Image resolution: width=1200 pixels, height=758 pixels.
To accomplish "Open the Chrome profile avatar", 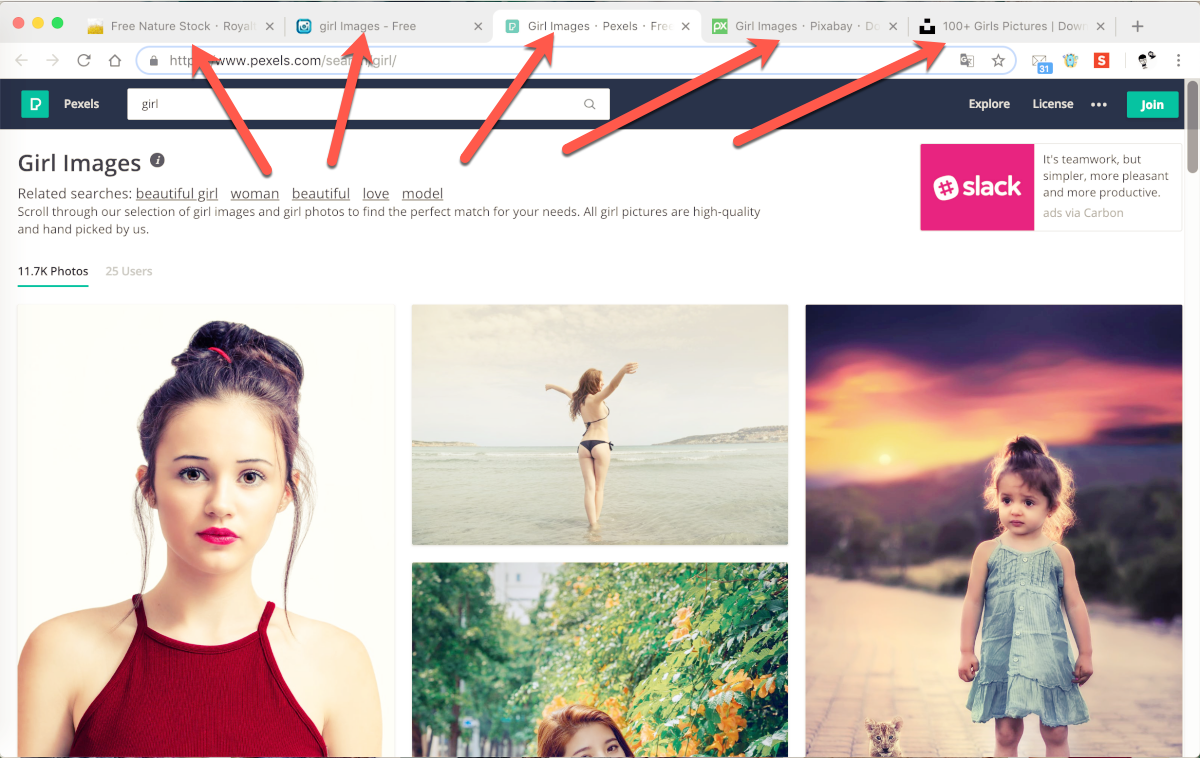I will point(1147,61).
